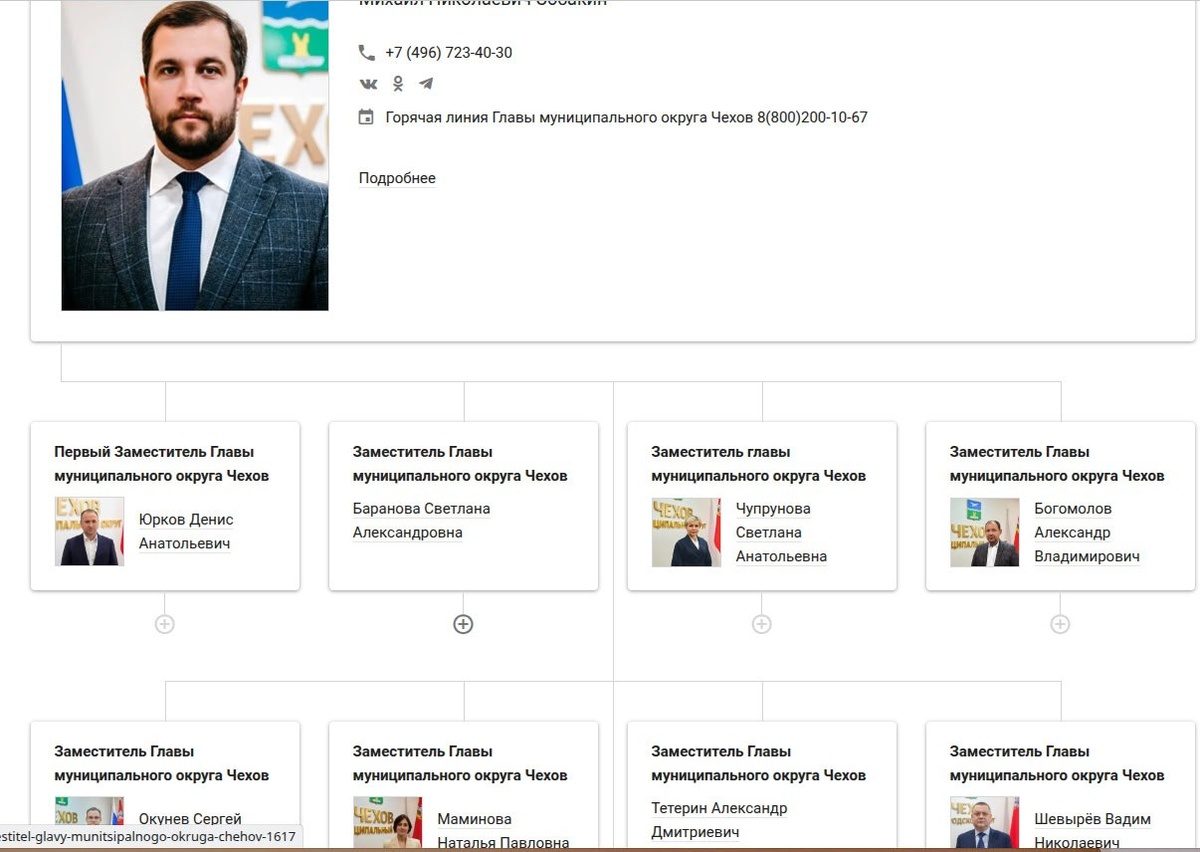Click the Заместитель Главы title above Маминова Наталья

pos(460,763)
